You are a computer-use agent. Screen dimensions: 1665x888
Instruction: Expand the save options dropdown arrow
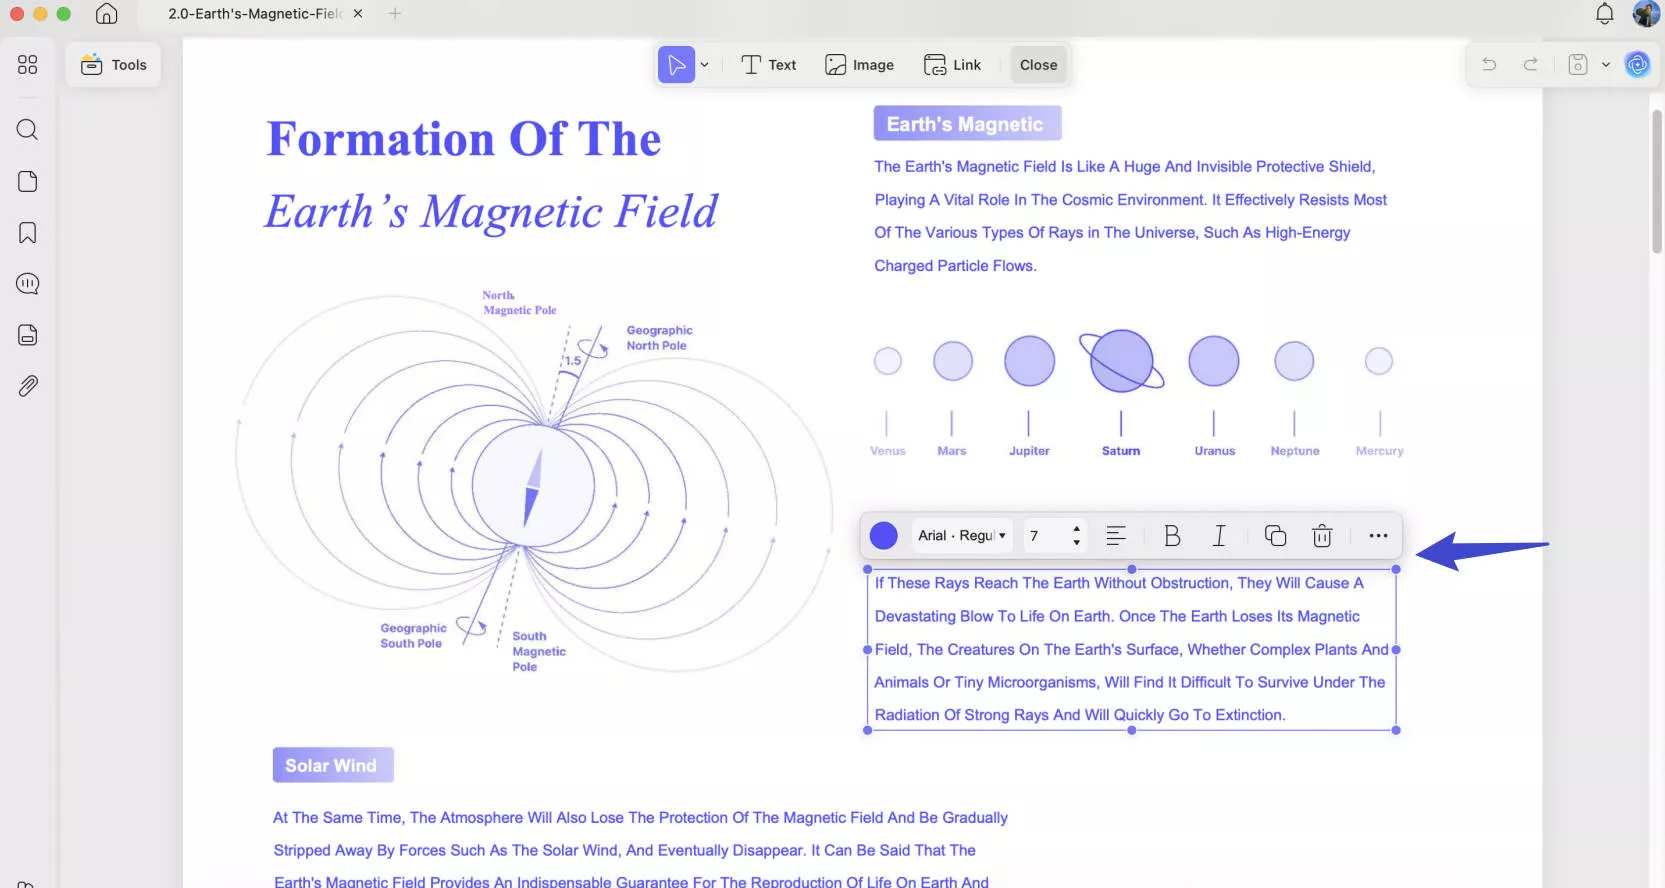(x=1606, y=65)
